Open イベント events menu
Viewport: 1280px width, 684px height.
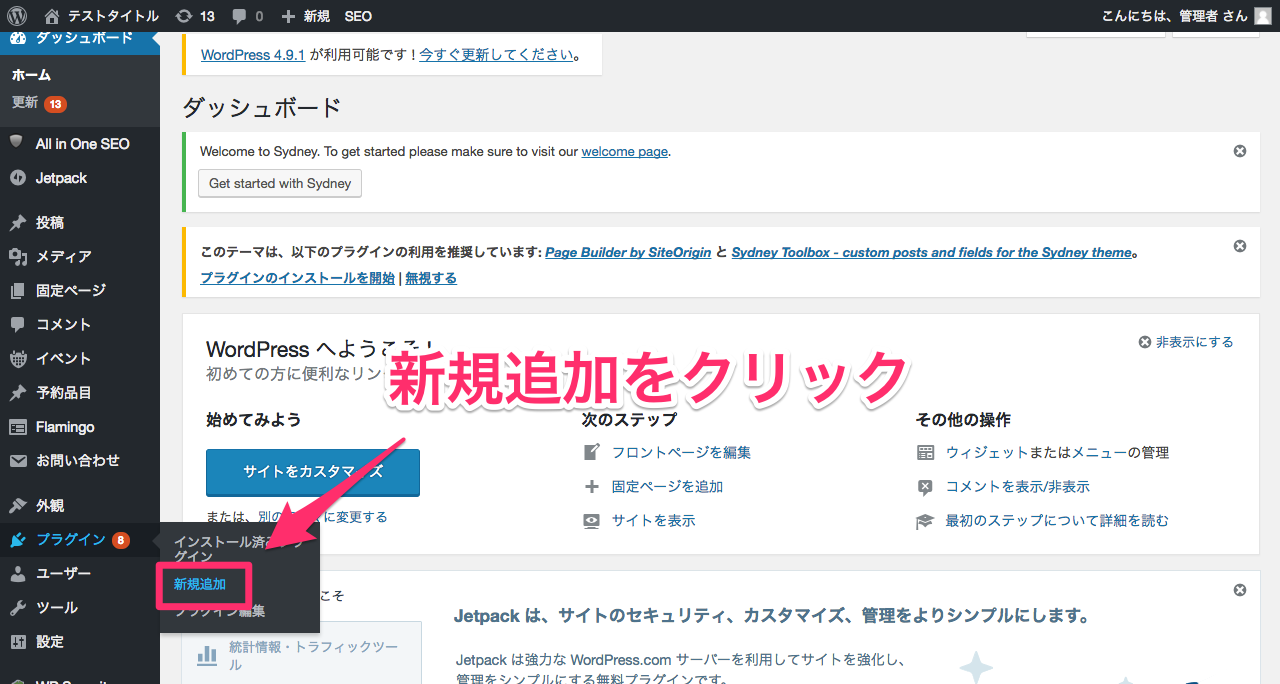click(80, 358)
